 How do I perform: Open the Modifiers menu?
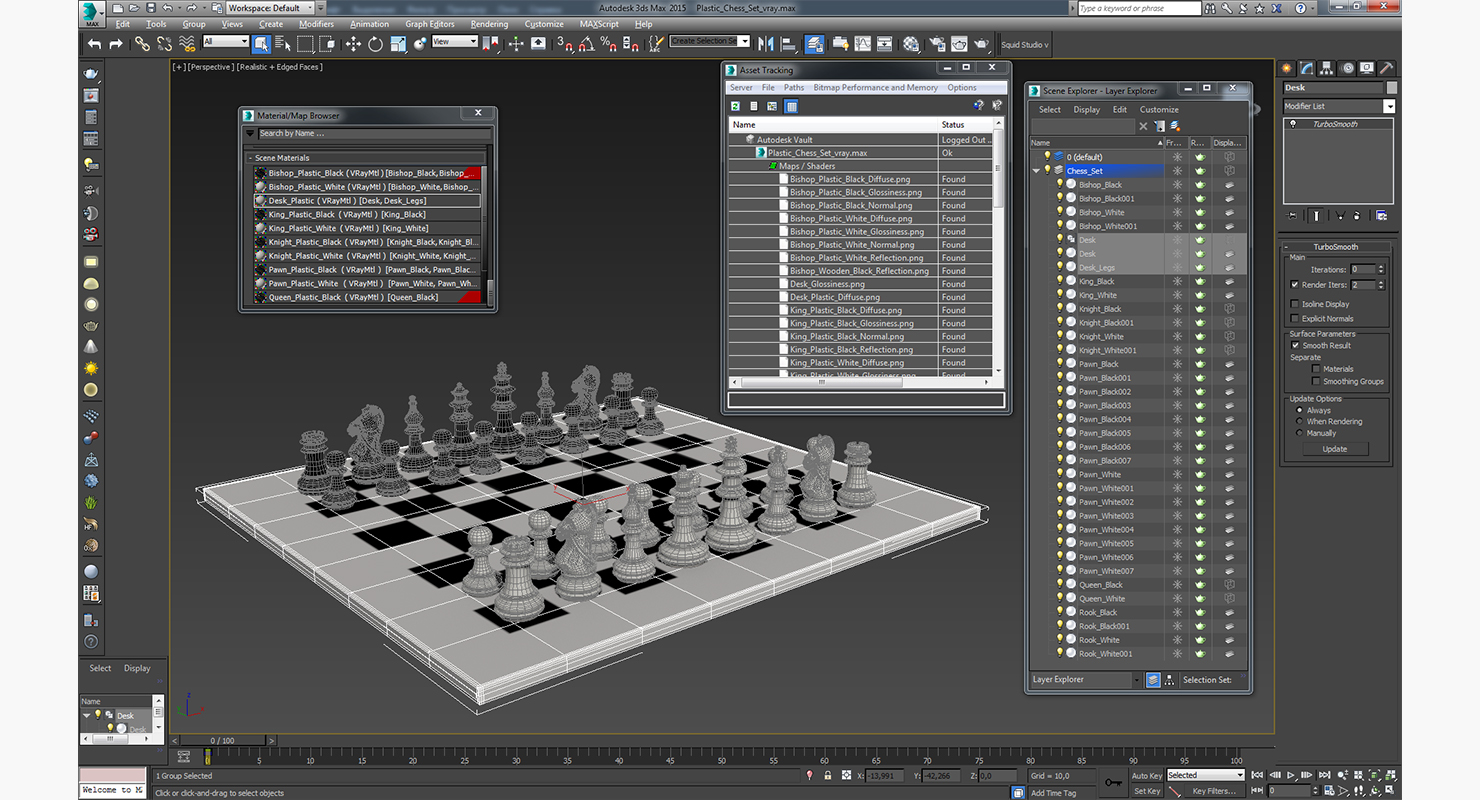[317, 24]
